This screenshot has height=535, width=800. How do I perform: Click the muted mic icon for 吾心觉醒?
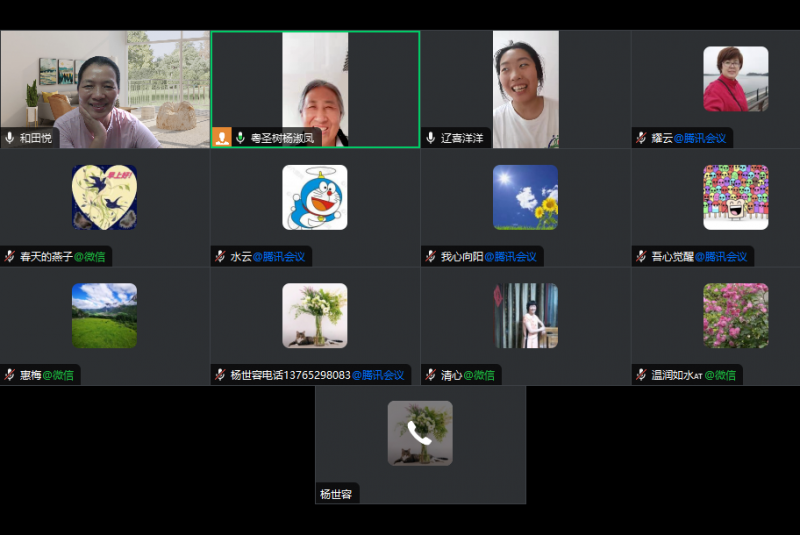(641, 257)
